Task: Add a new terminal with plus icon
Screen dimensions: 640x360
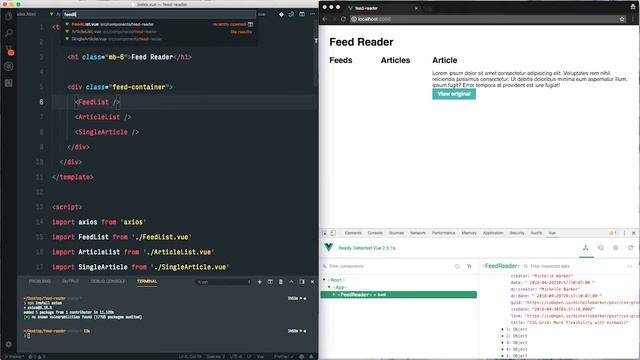Action: (x=260, y=282)
